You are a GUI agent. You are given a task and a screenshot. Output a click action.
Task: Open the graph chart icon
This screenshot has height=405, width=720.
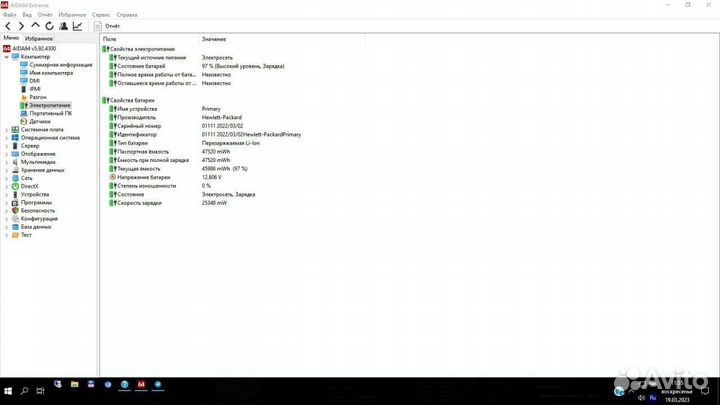point(77,26)
